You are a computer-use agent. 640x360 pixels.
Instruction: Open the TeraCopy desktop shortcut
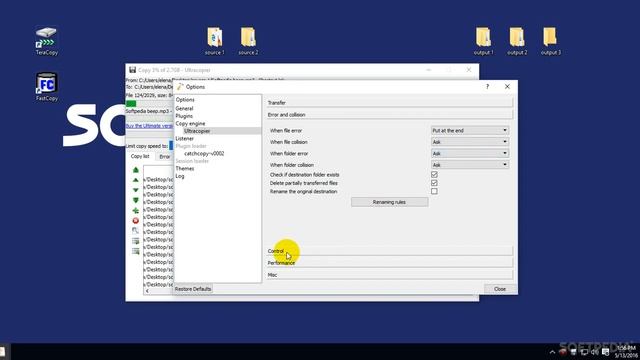(46, 41)
